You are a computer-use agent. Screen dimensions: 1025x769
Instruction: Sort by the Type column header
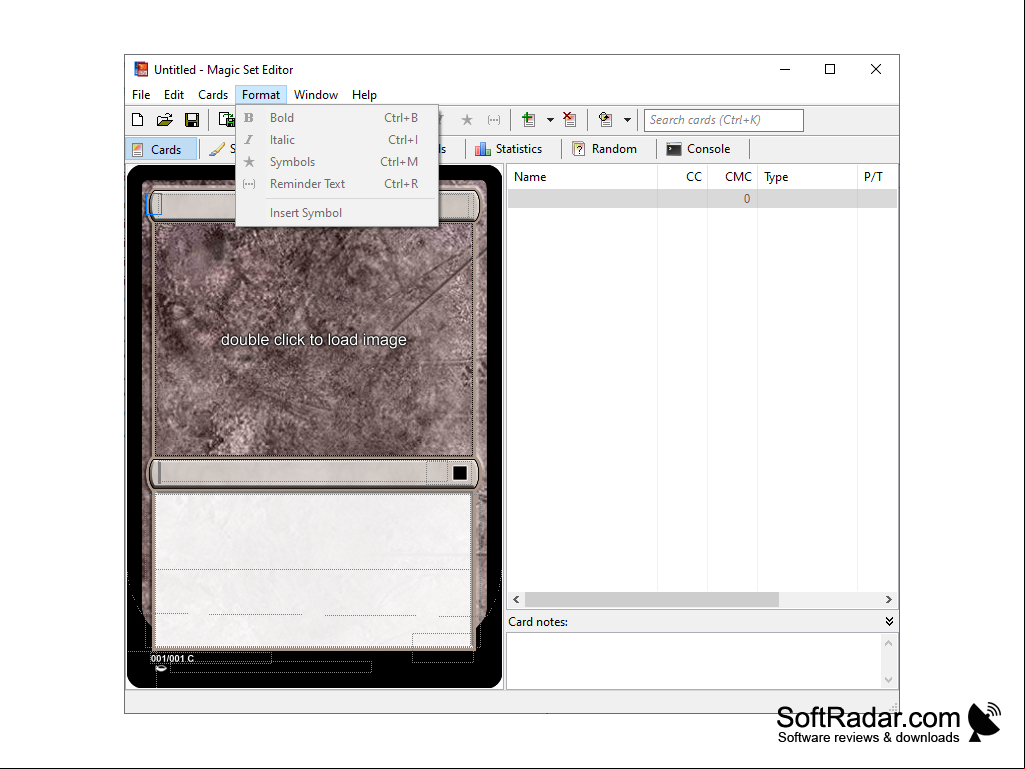(x=807, y=177)
